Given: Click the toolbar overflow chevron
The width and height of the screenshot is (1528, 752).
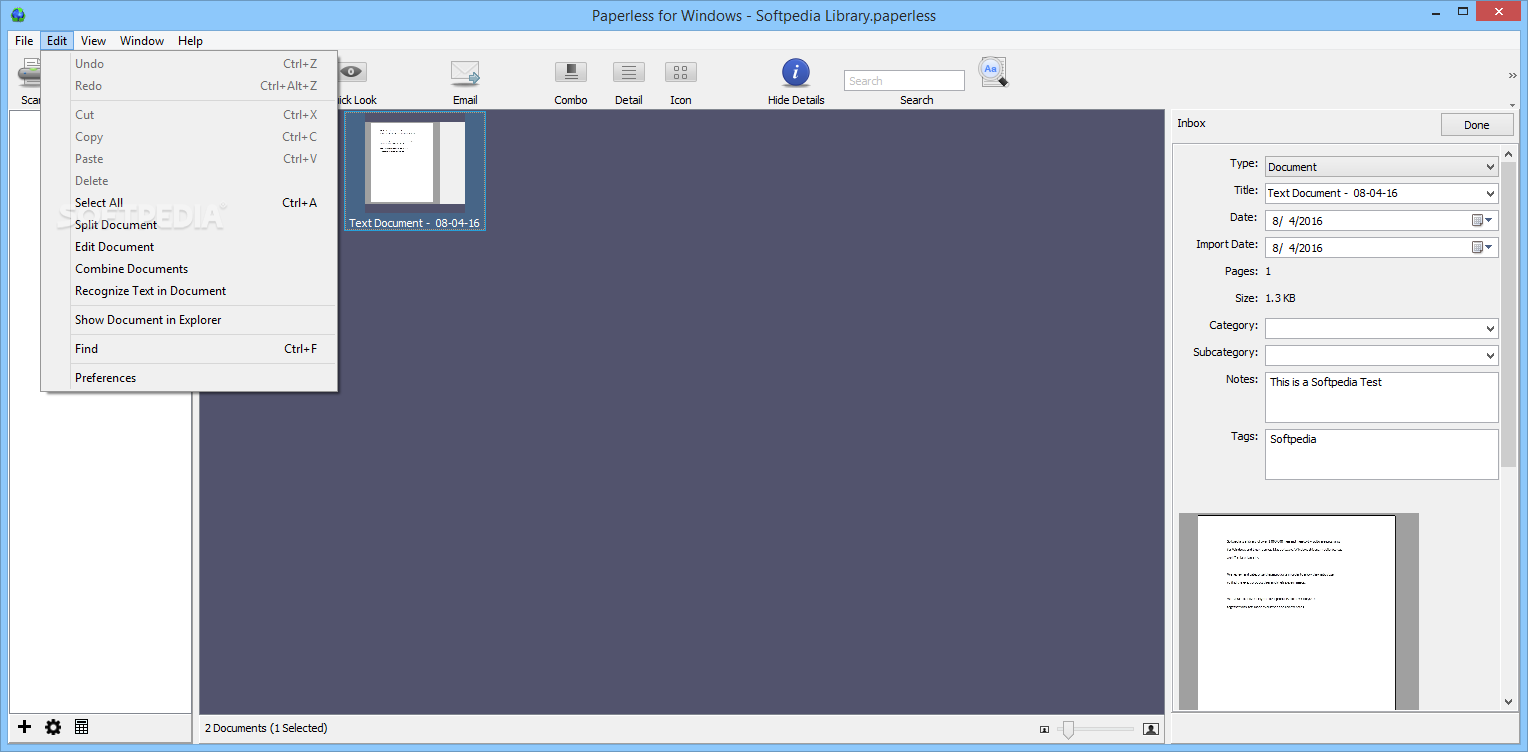Looking at the screenshot, I should pyautogui.click(x=1512, y=75).
